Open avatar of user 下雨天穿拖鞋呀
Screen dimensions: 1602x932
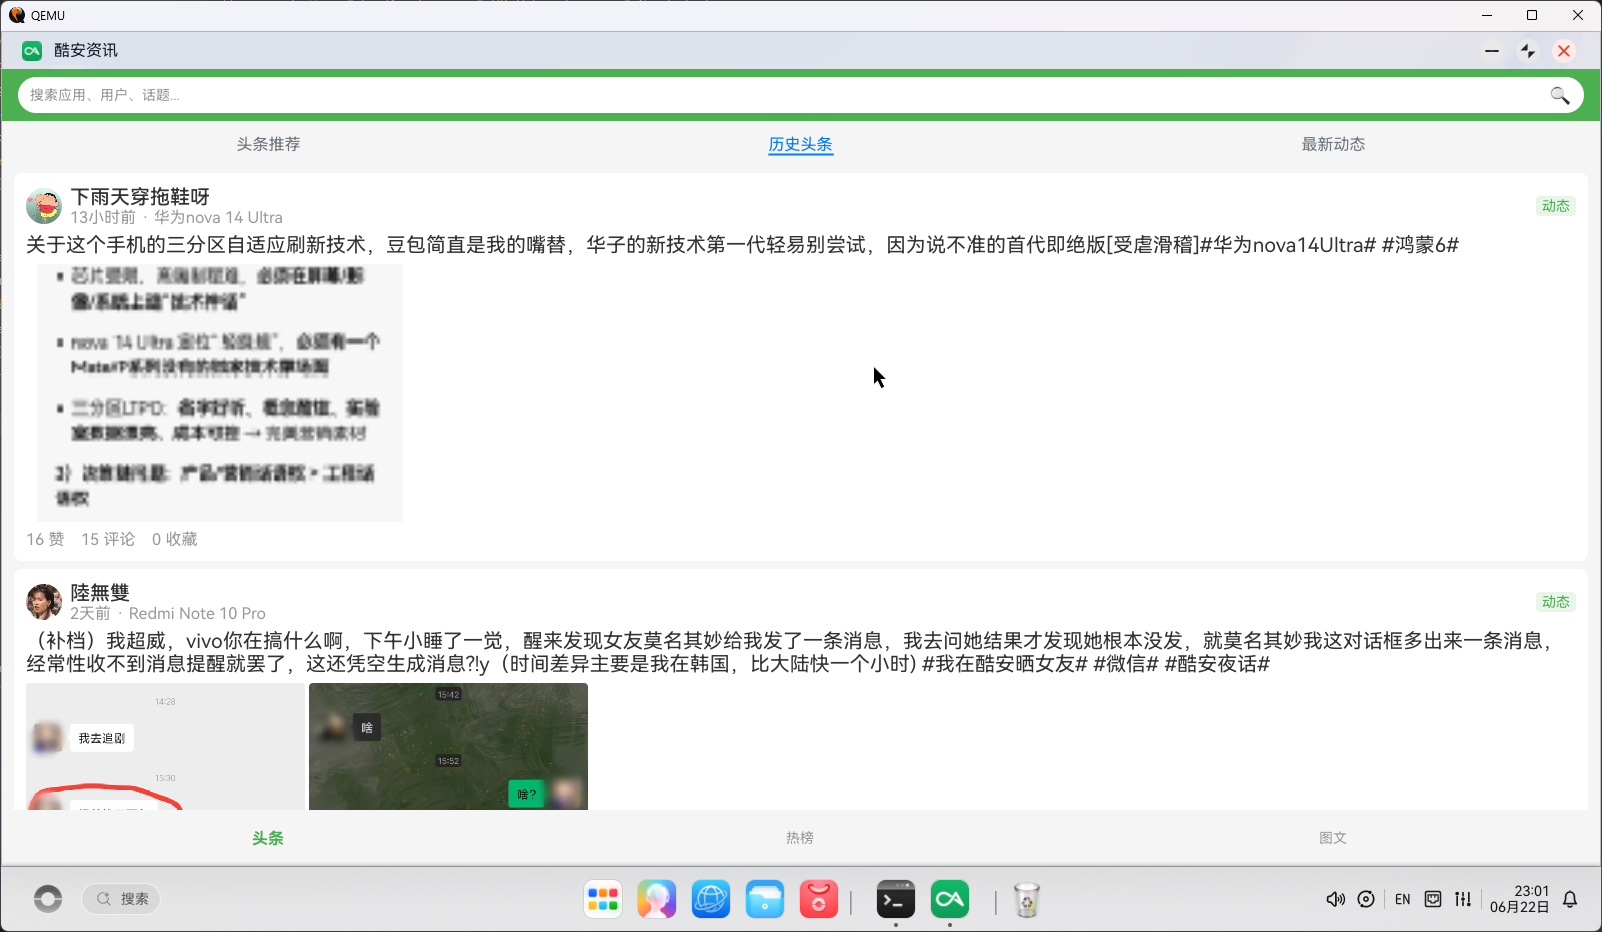click(x=44, y=206)
